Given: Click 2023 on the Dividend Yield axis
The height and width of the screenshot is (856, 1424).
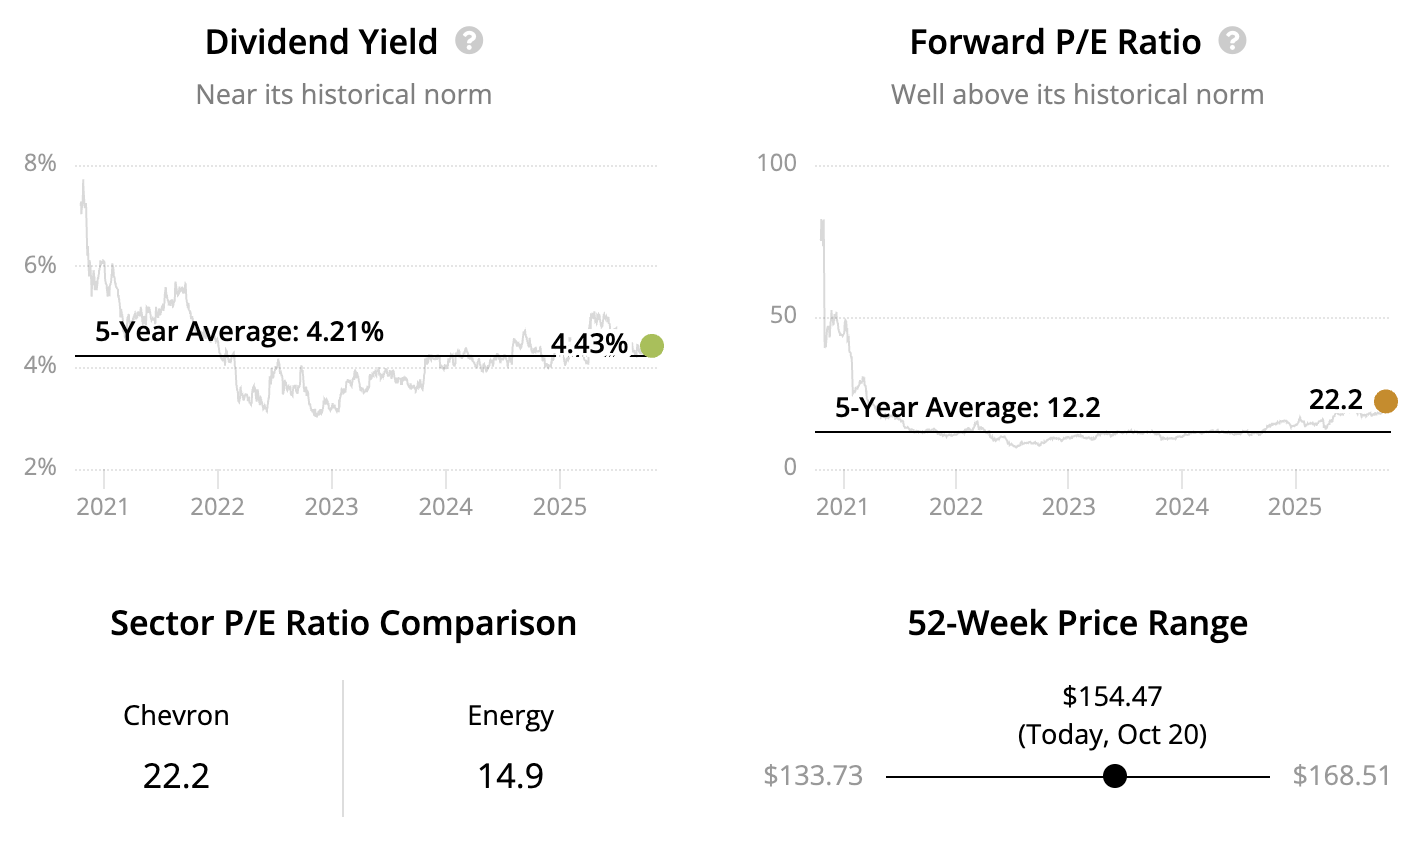Looking at the screenshot, I should pyautogui.click(x=331, y=507).
